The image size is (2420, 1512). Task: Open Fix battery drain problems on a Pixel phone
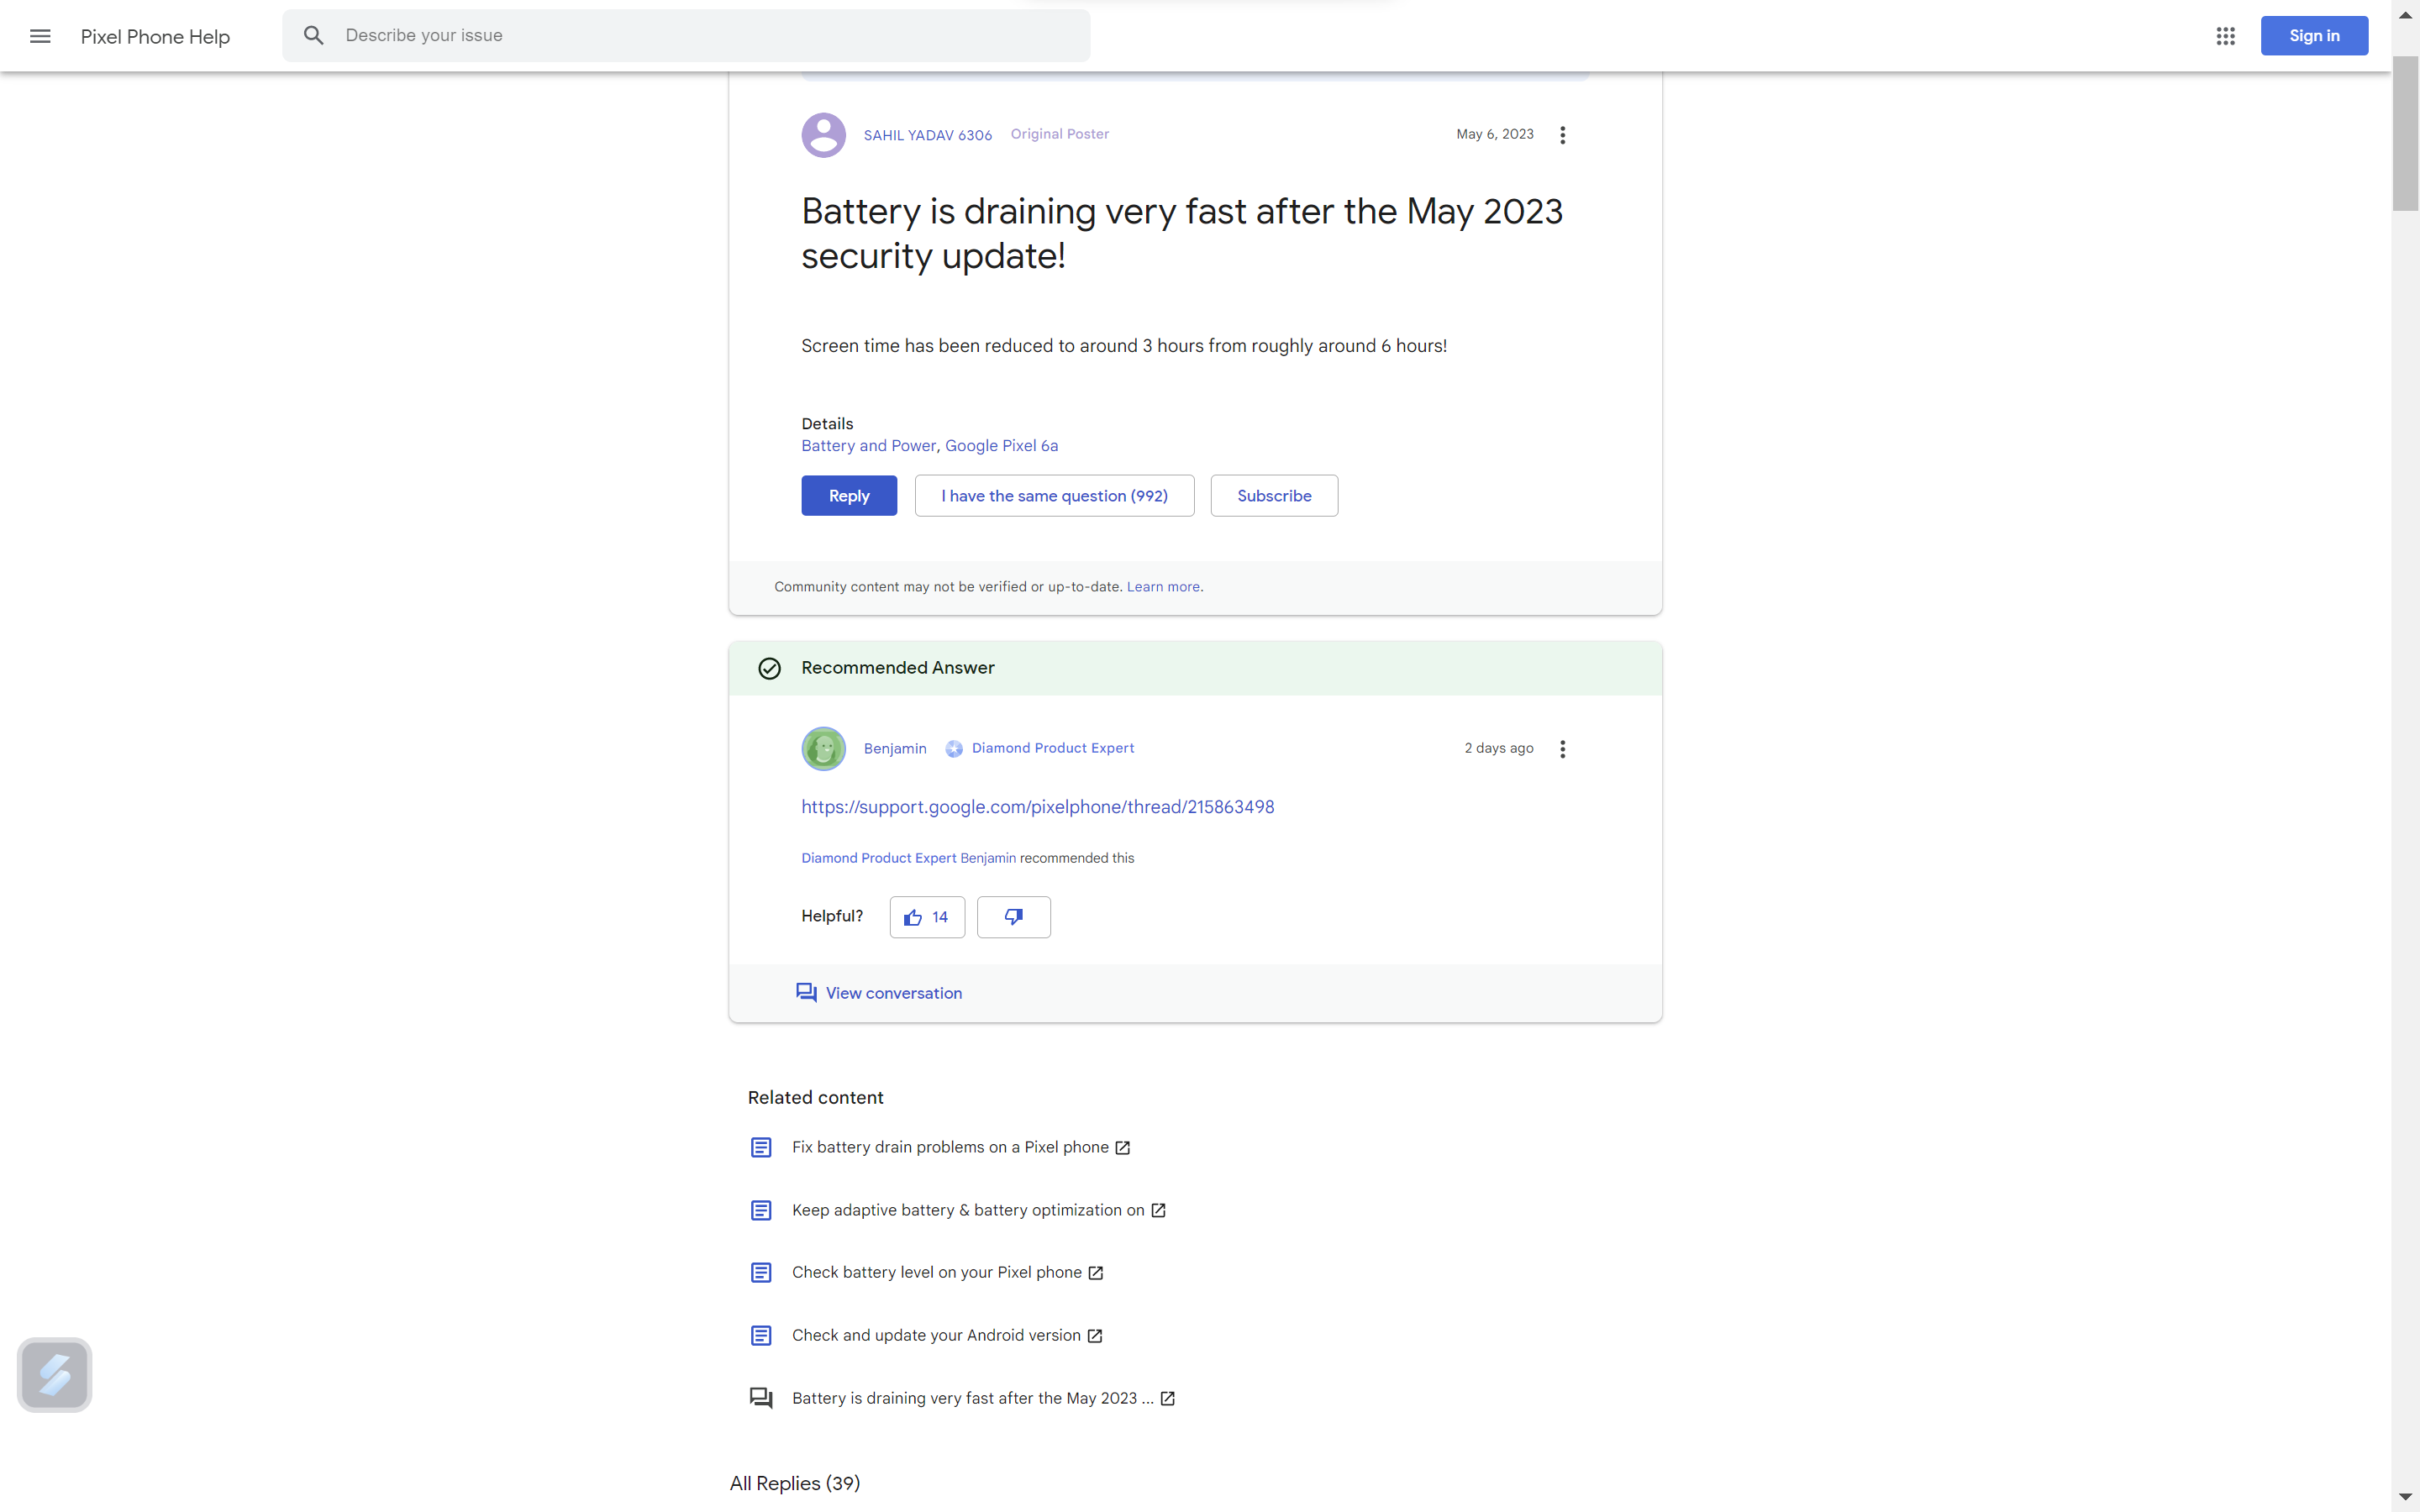[950, 1148]
